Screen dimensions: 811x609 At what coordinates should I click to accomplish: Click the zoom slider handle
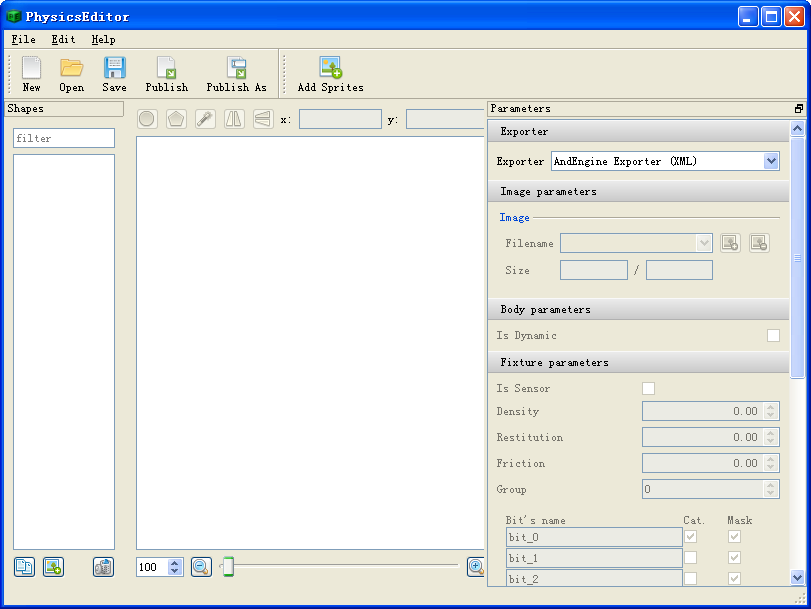coord(228,567)
